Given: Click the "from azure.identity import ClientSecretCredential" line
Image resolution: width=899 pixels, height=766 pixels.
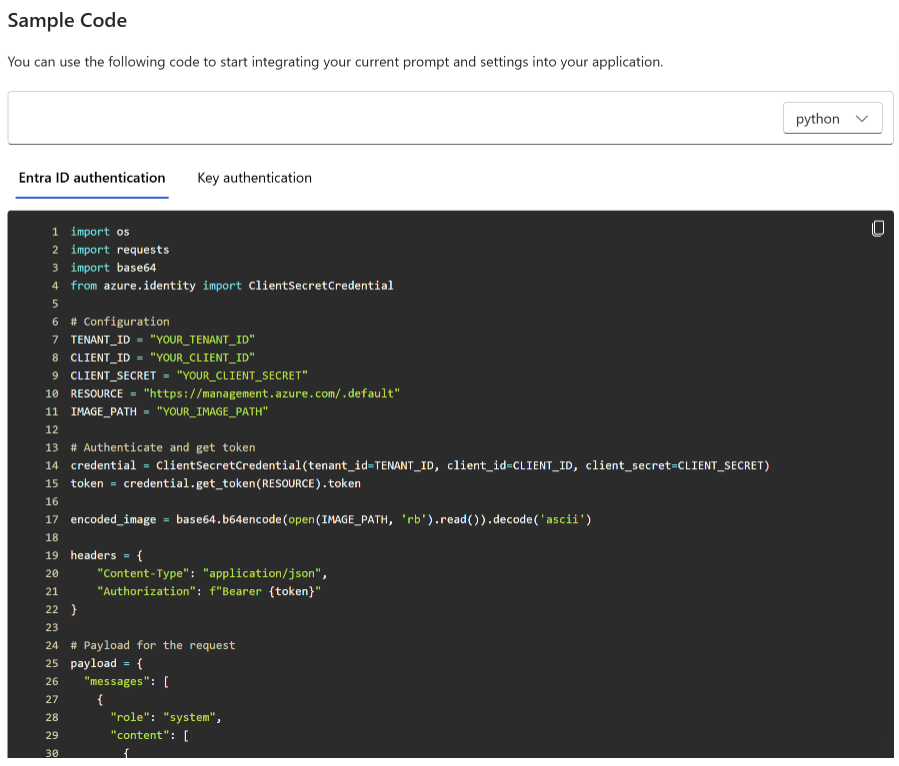Looking at the screenshot, I should pyautogui.click(x=232, y=286).
